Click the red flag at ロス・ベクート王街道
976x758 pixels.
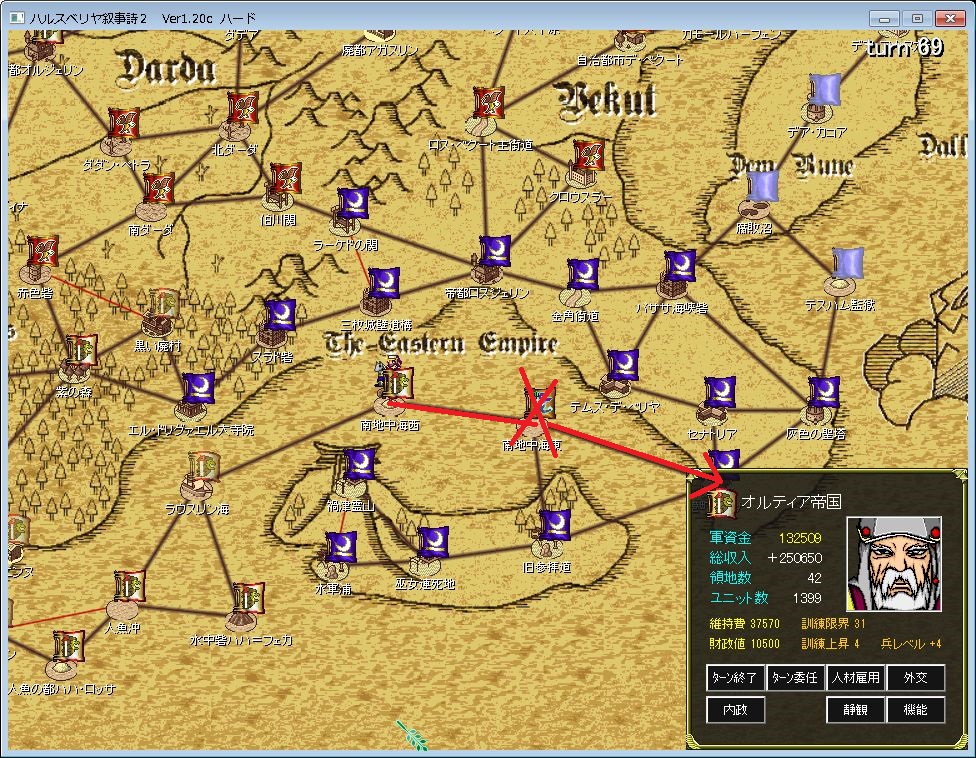(489, 103)
